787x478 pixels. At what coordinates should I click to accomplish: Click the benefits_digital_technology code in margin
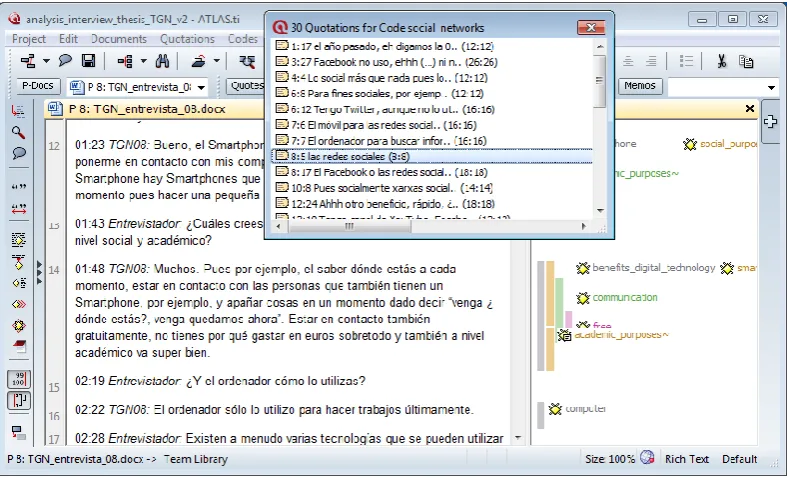click(653, 268)
